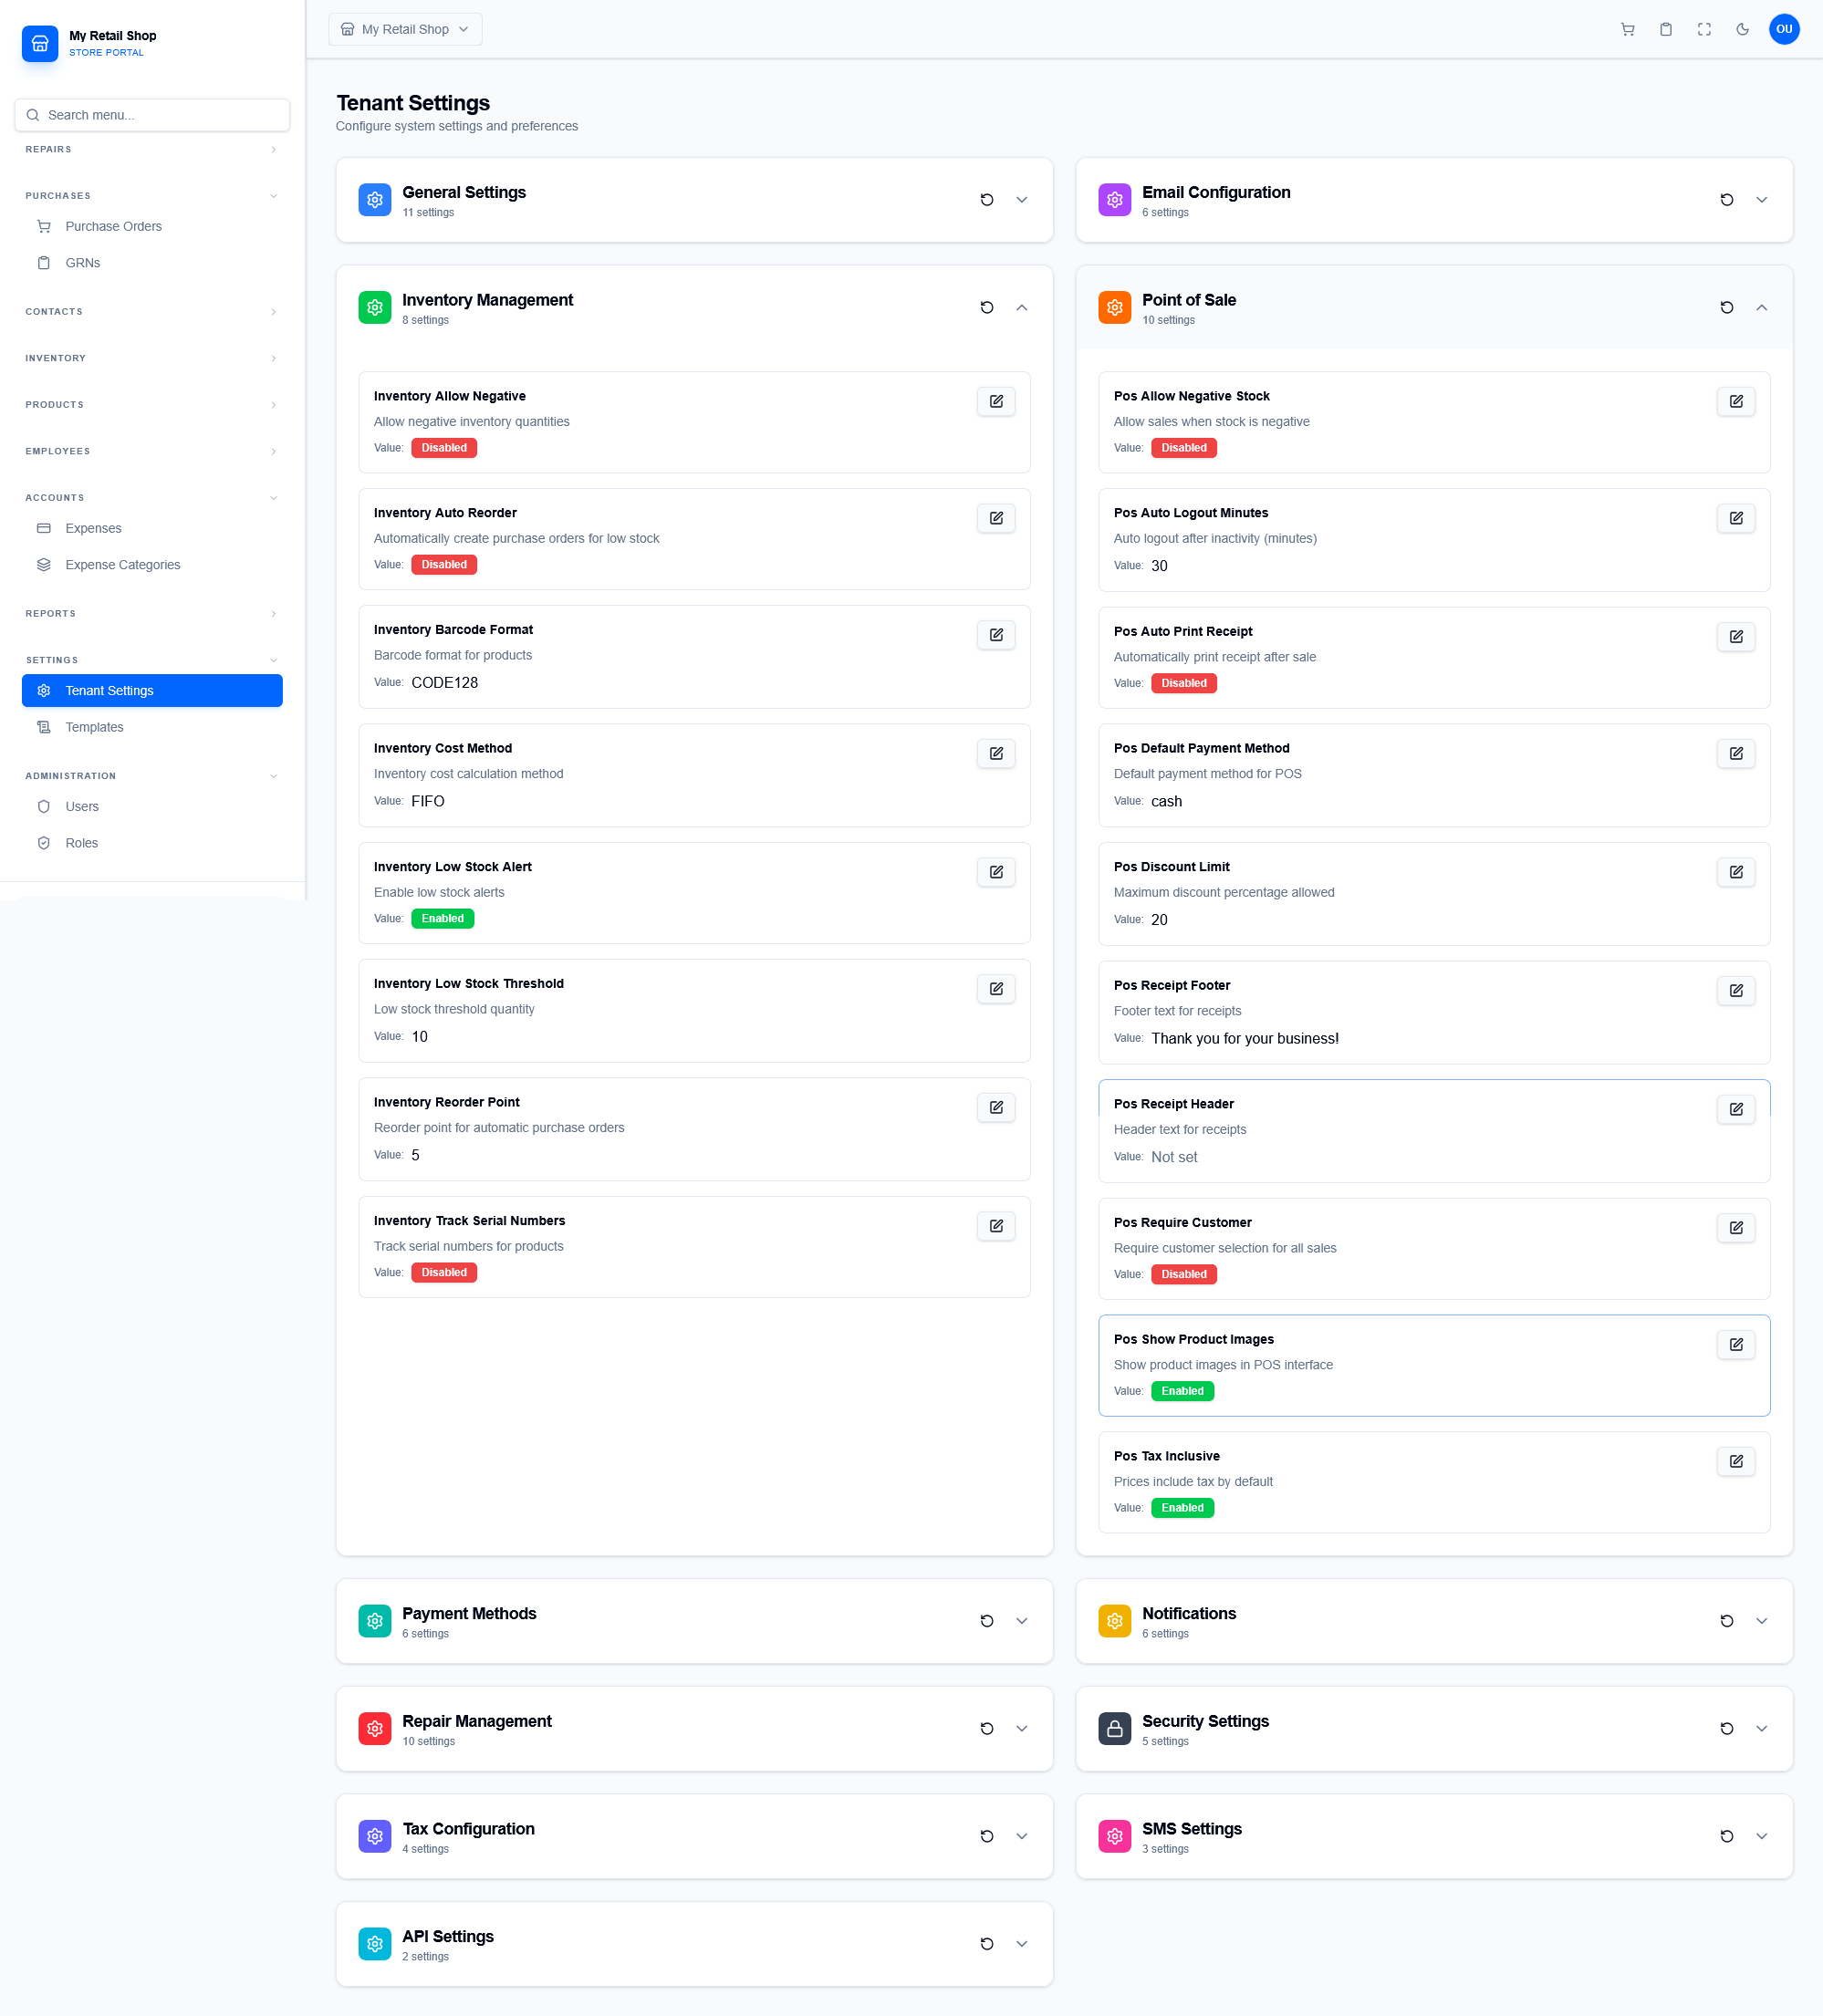
Task: Reset Email Configuration settings
Action: coord(1727,200)
